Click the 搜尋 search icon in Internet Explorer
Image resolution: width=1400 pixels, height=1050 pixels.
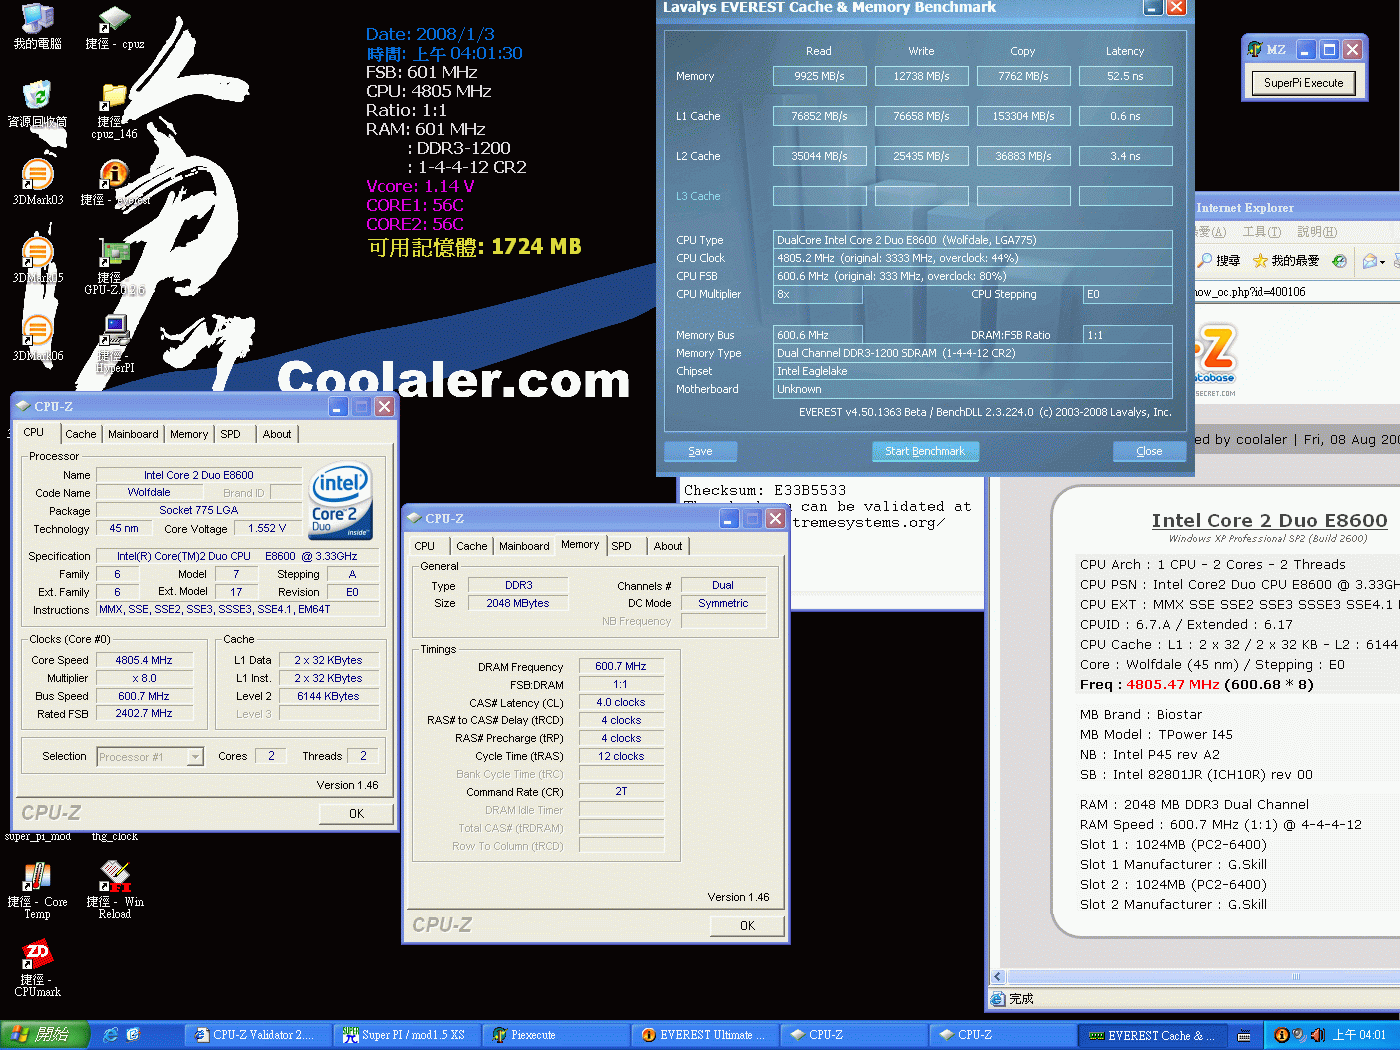(x=1219, y=261)
